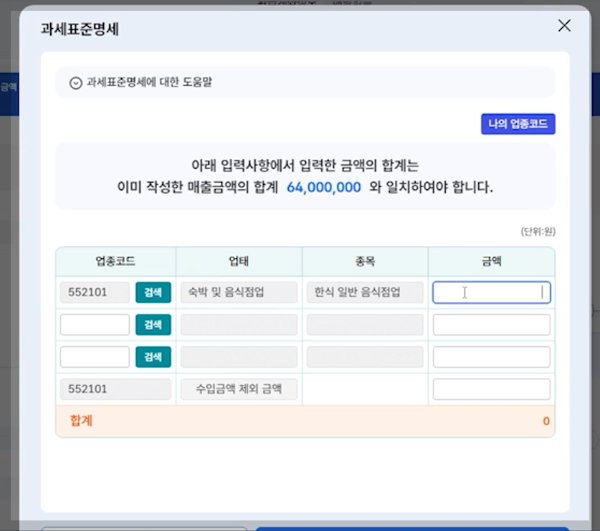The image size is (600, 531).
Task: Click the 552101 code in the last row
Action: point(116,389)
